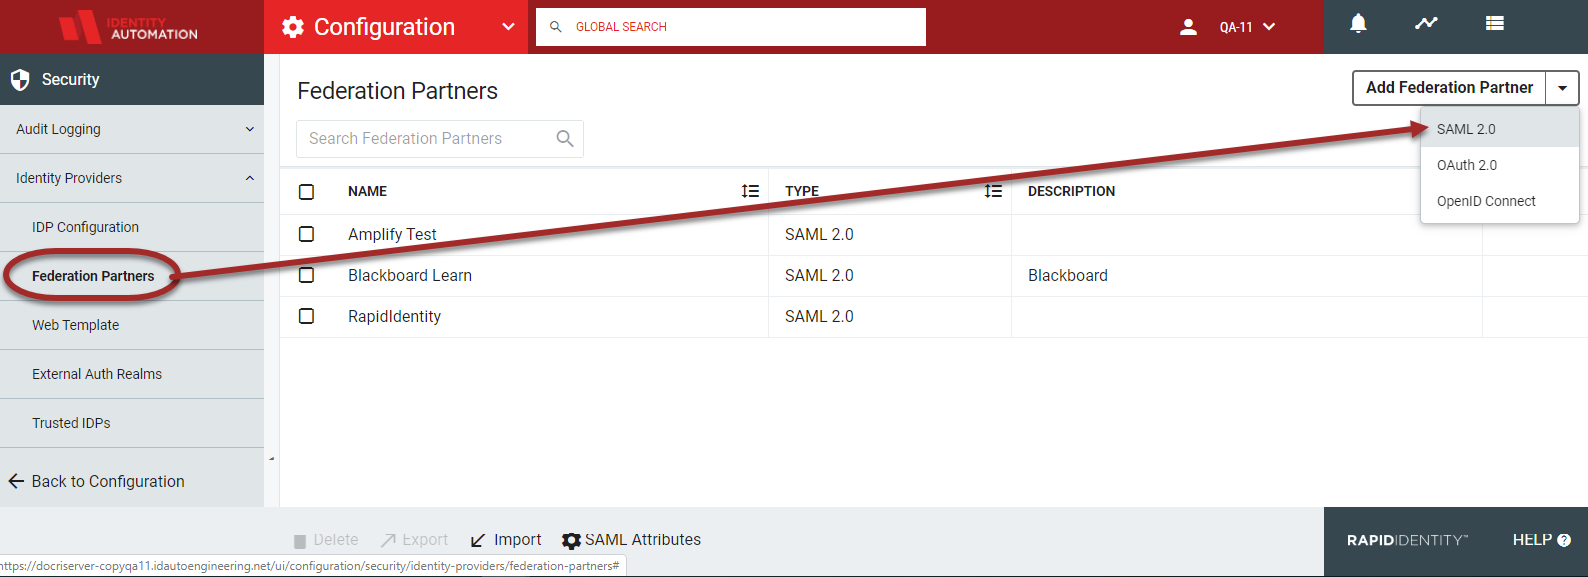Check the RapidIdentity row checkbox
This screenshot has height=577, width=1588.
(307, 316)
